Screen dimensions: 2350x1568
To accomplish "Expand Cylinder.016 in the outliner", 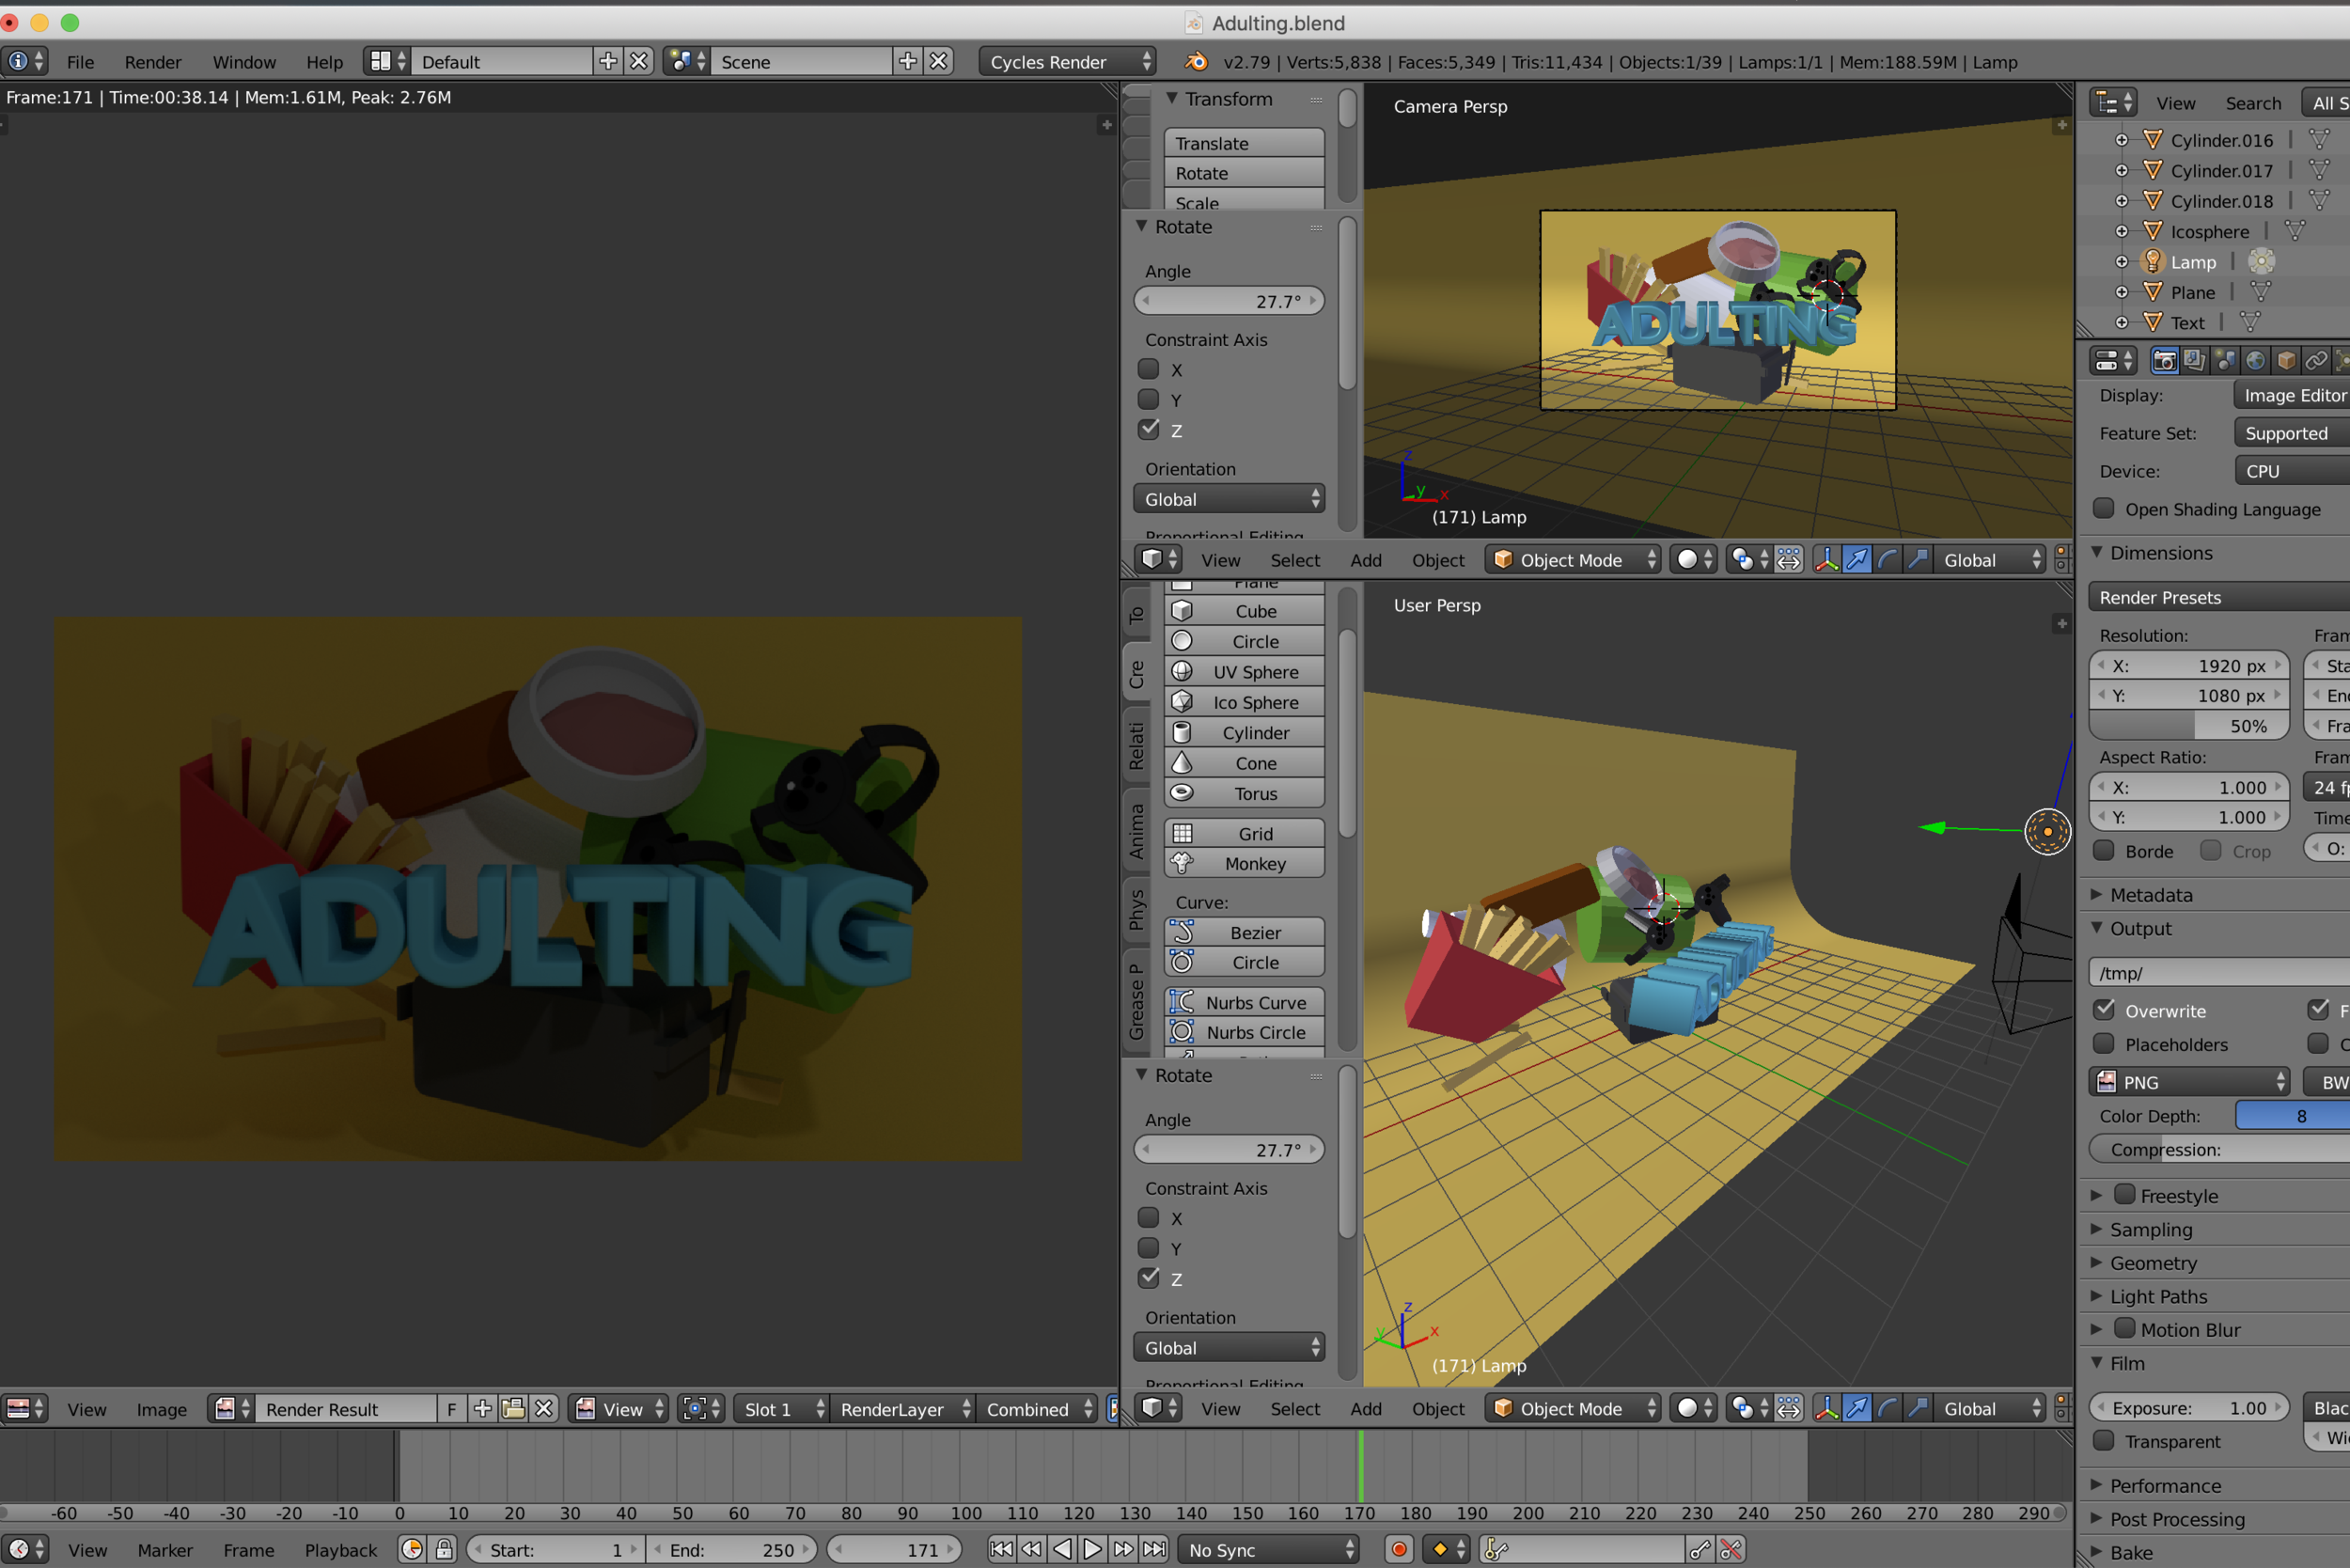I will coord(2121,140).
